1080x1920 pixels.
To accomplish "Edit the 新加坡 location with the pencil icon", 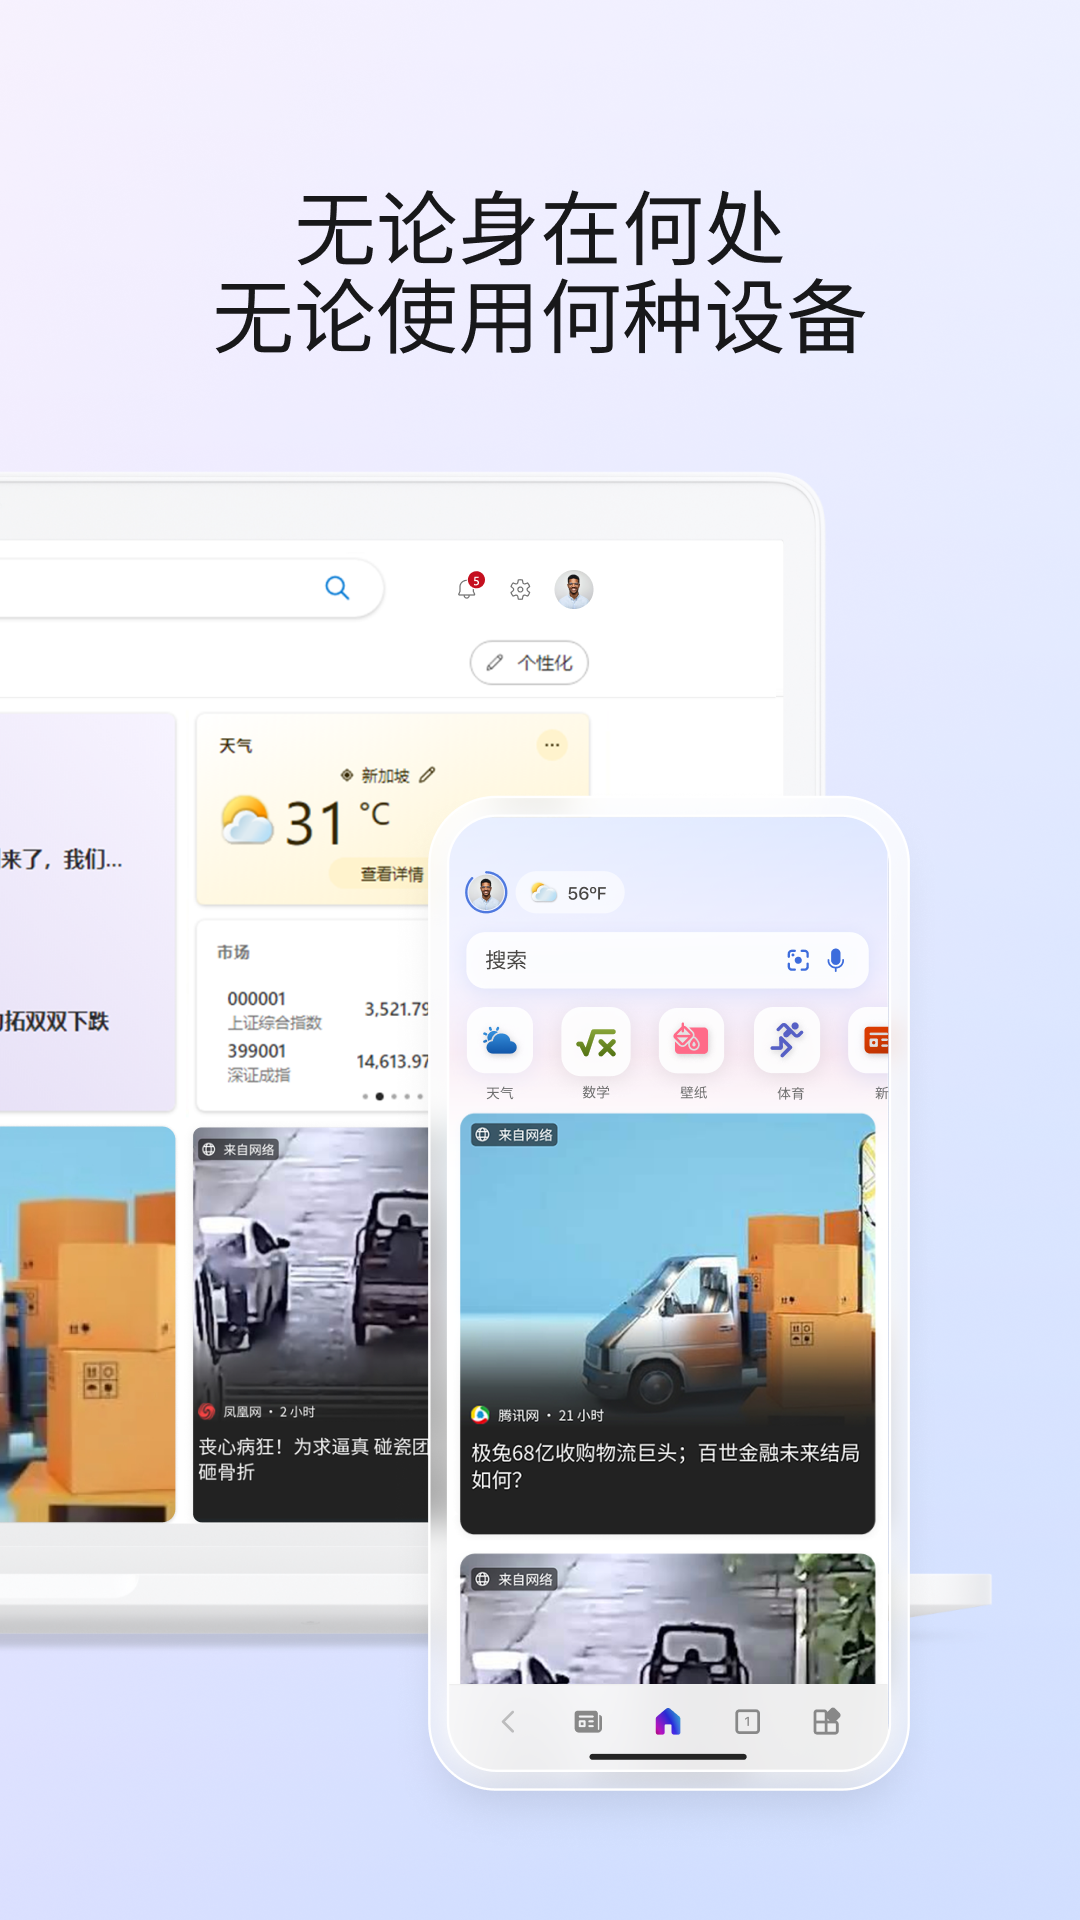I will pyautogui.click(x=428, y=775).
